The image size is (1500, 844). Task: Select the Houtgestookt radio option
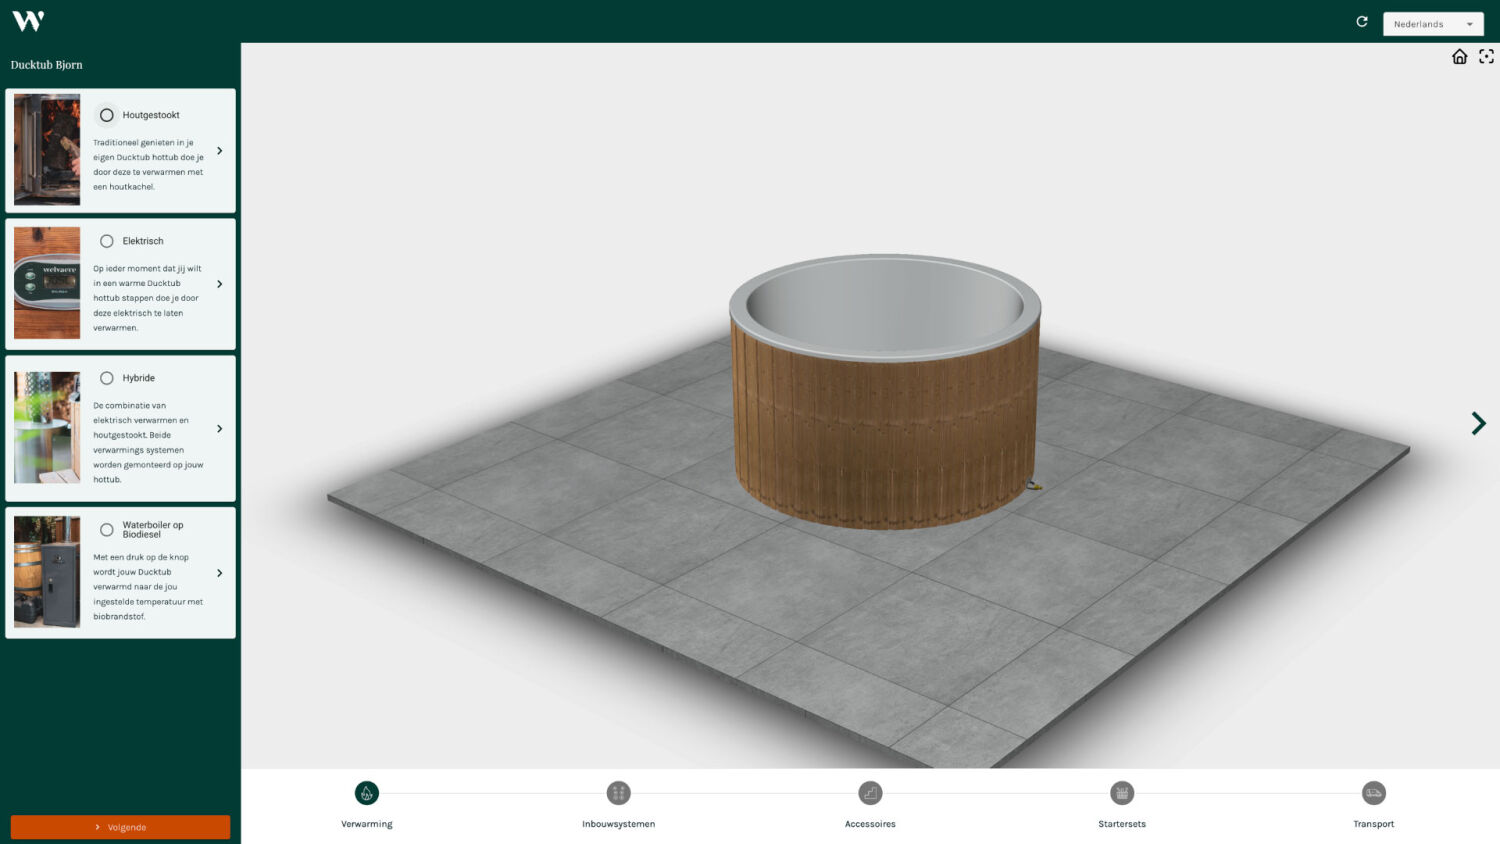[x=107, y=115]
